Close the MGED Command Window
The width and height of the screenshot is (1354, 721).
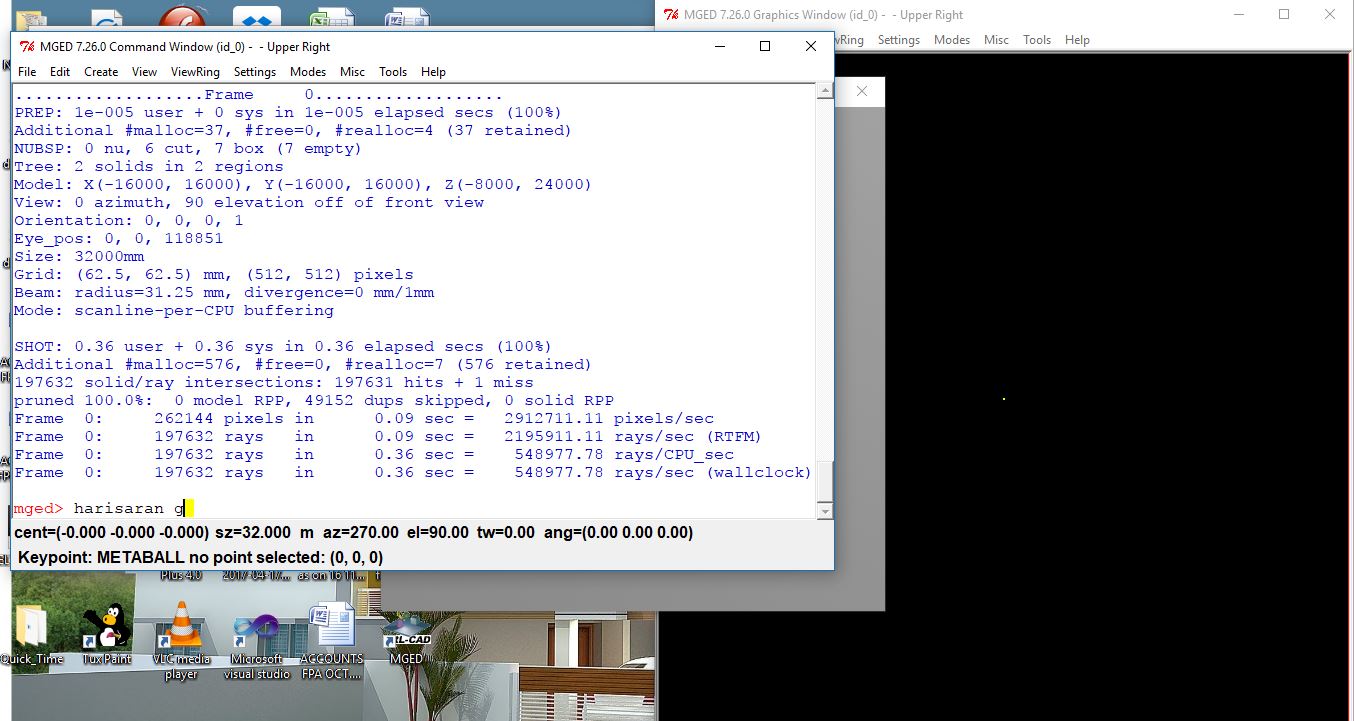click(811, 46)
